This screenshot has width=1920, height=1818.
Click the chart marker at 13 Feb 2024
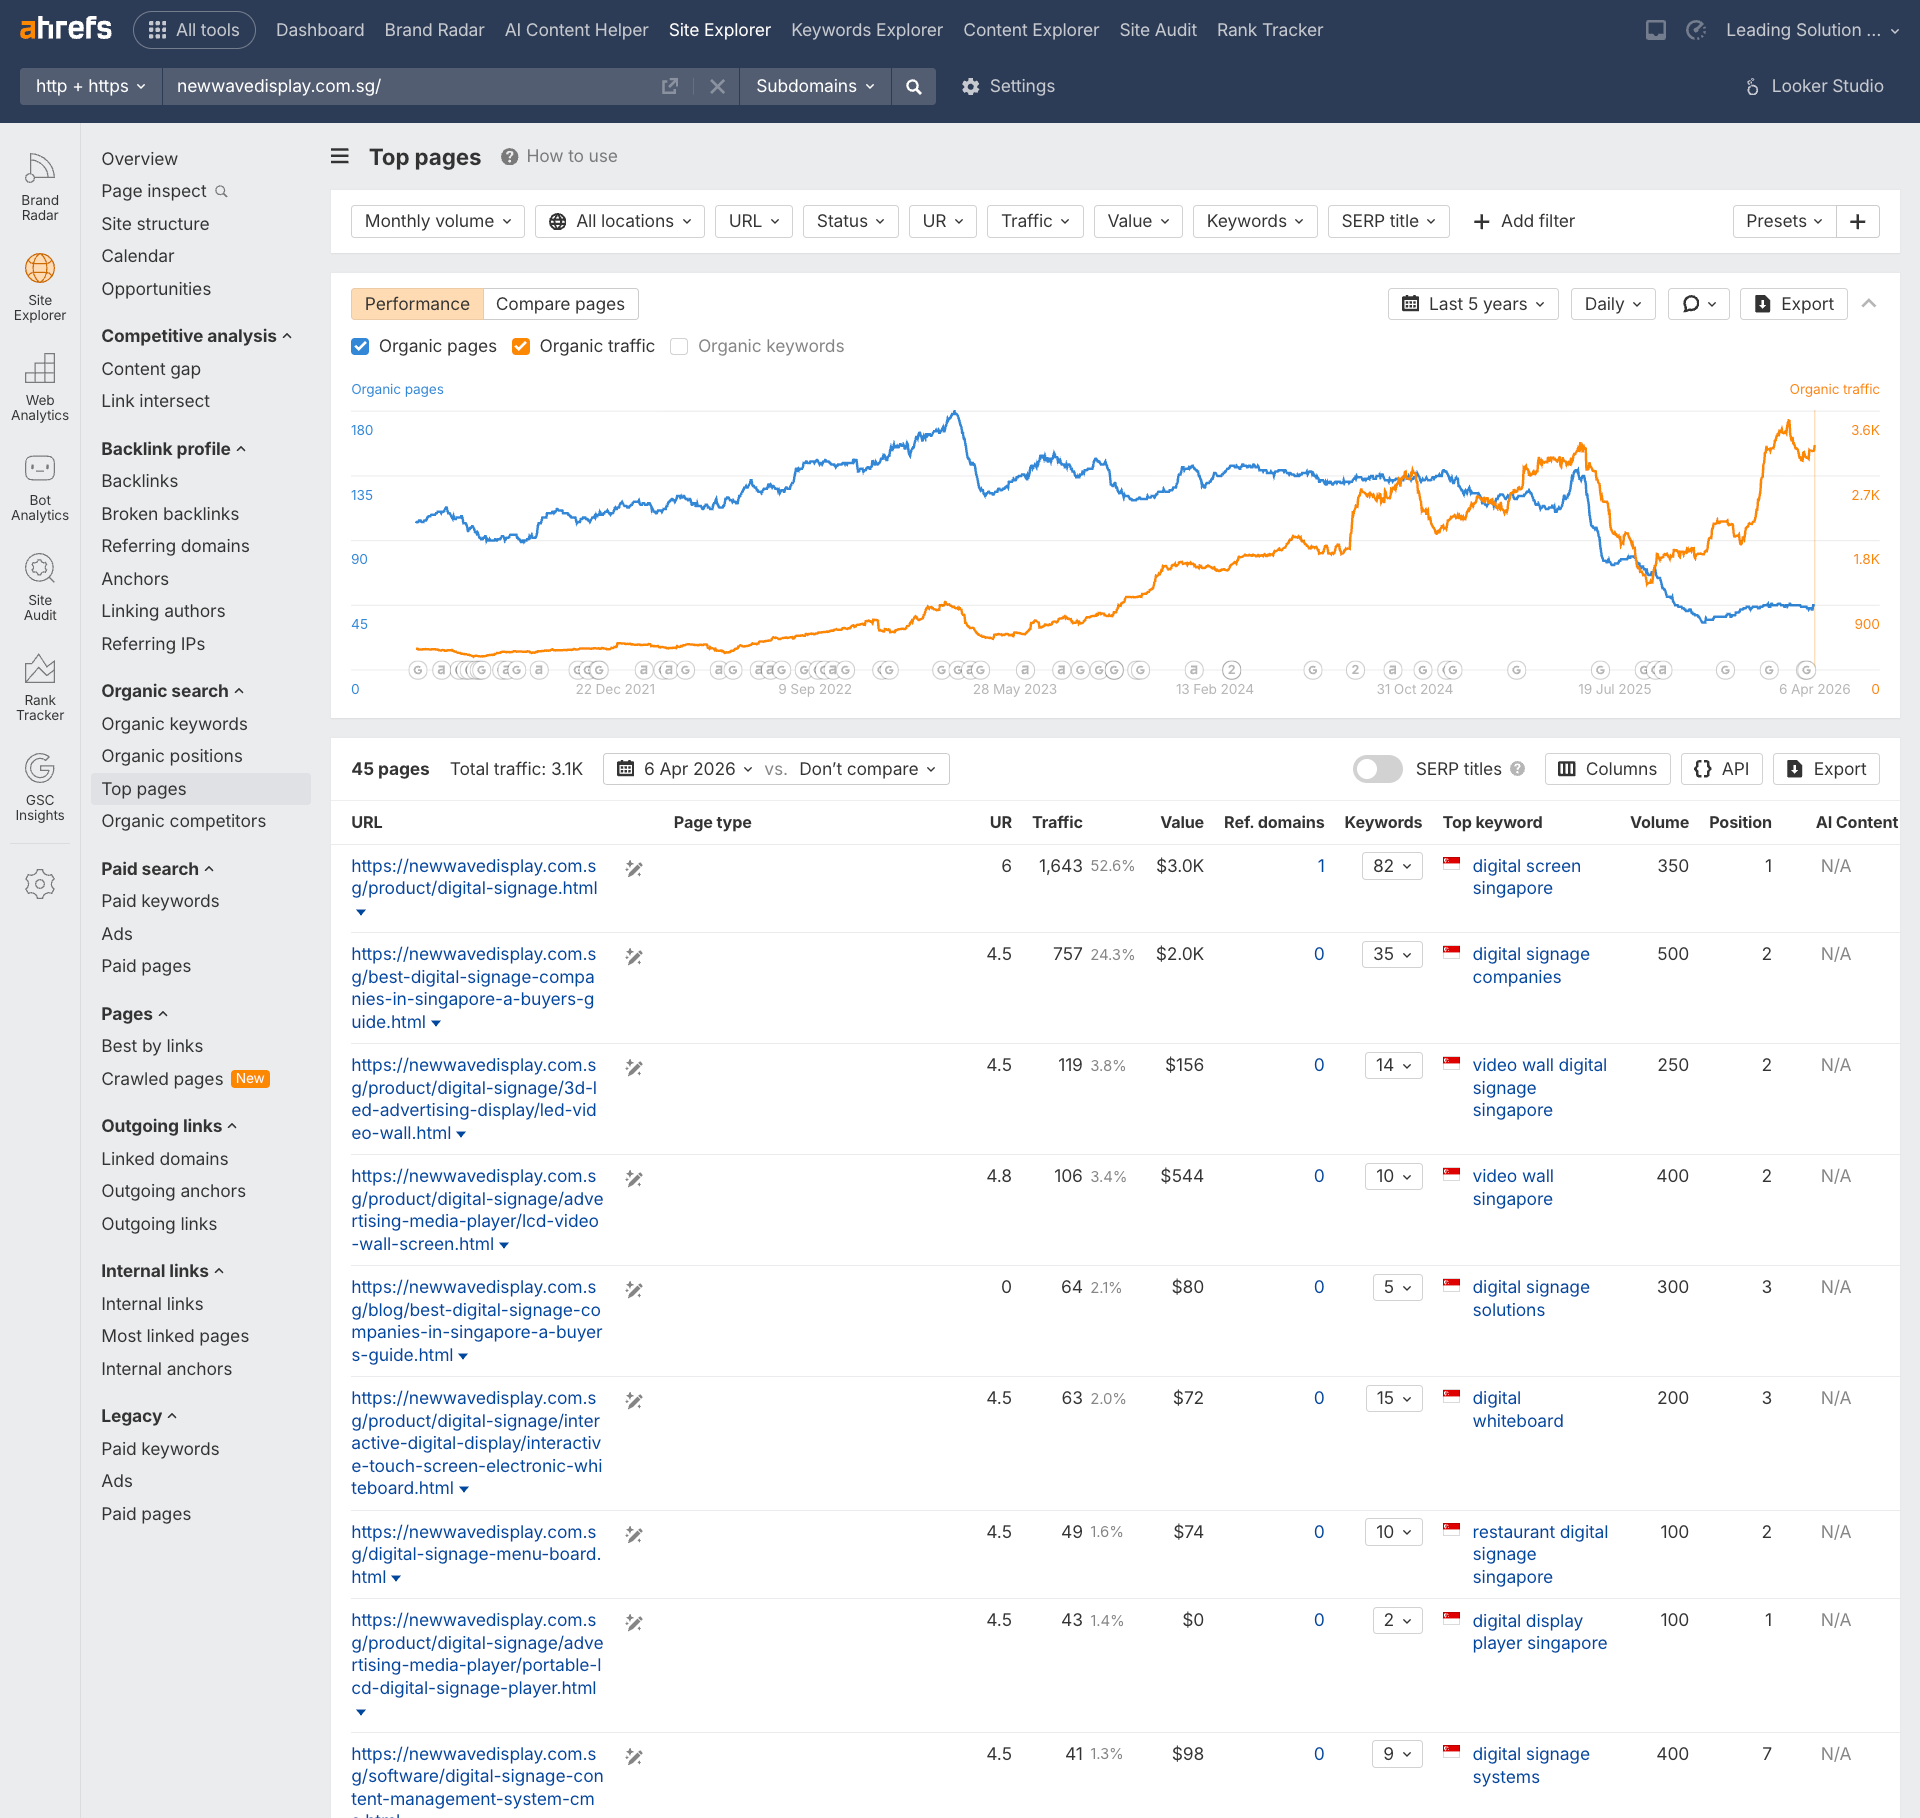[1232, 670]
